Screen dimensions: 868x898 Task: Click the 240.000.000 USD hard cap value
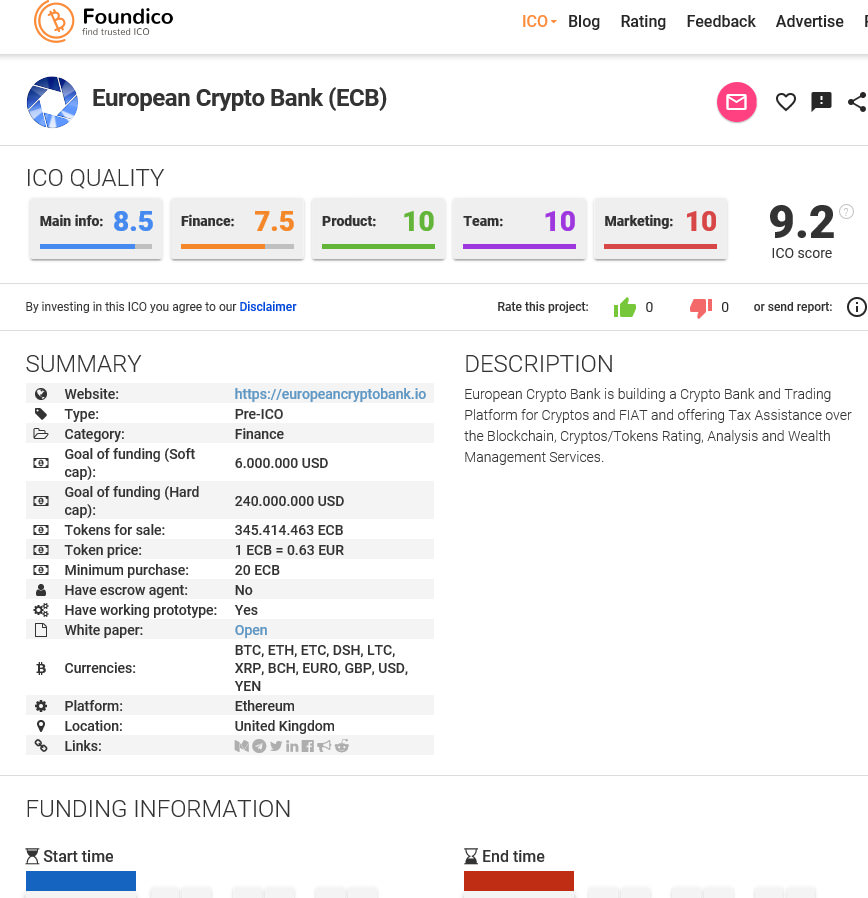click(289, 501)
